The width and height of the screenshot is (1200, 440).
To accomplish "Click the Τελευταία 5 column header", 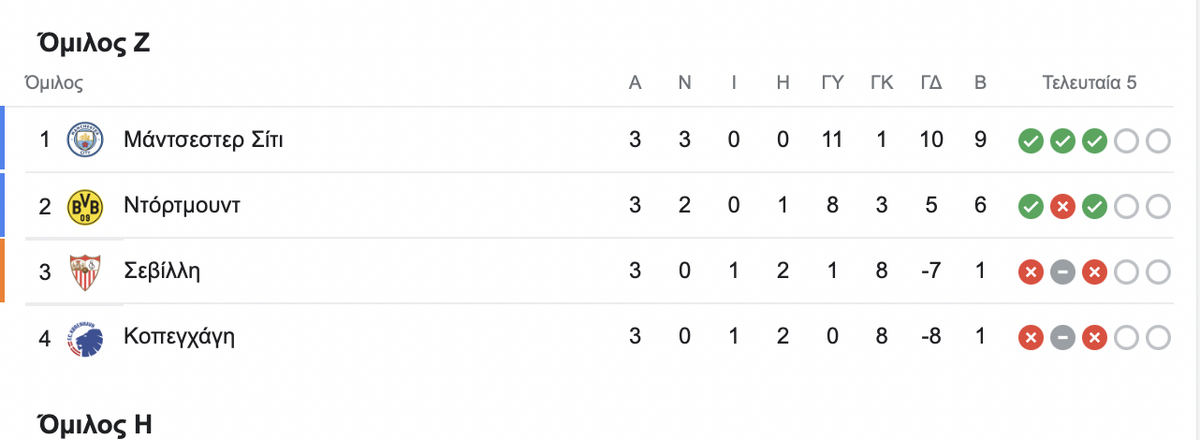I will point(1089,83).
